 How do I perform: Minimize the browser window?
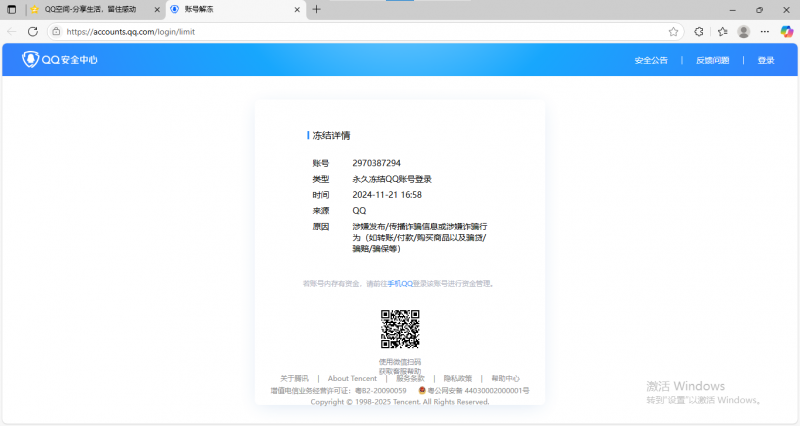(x=733, y=10)
